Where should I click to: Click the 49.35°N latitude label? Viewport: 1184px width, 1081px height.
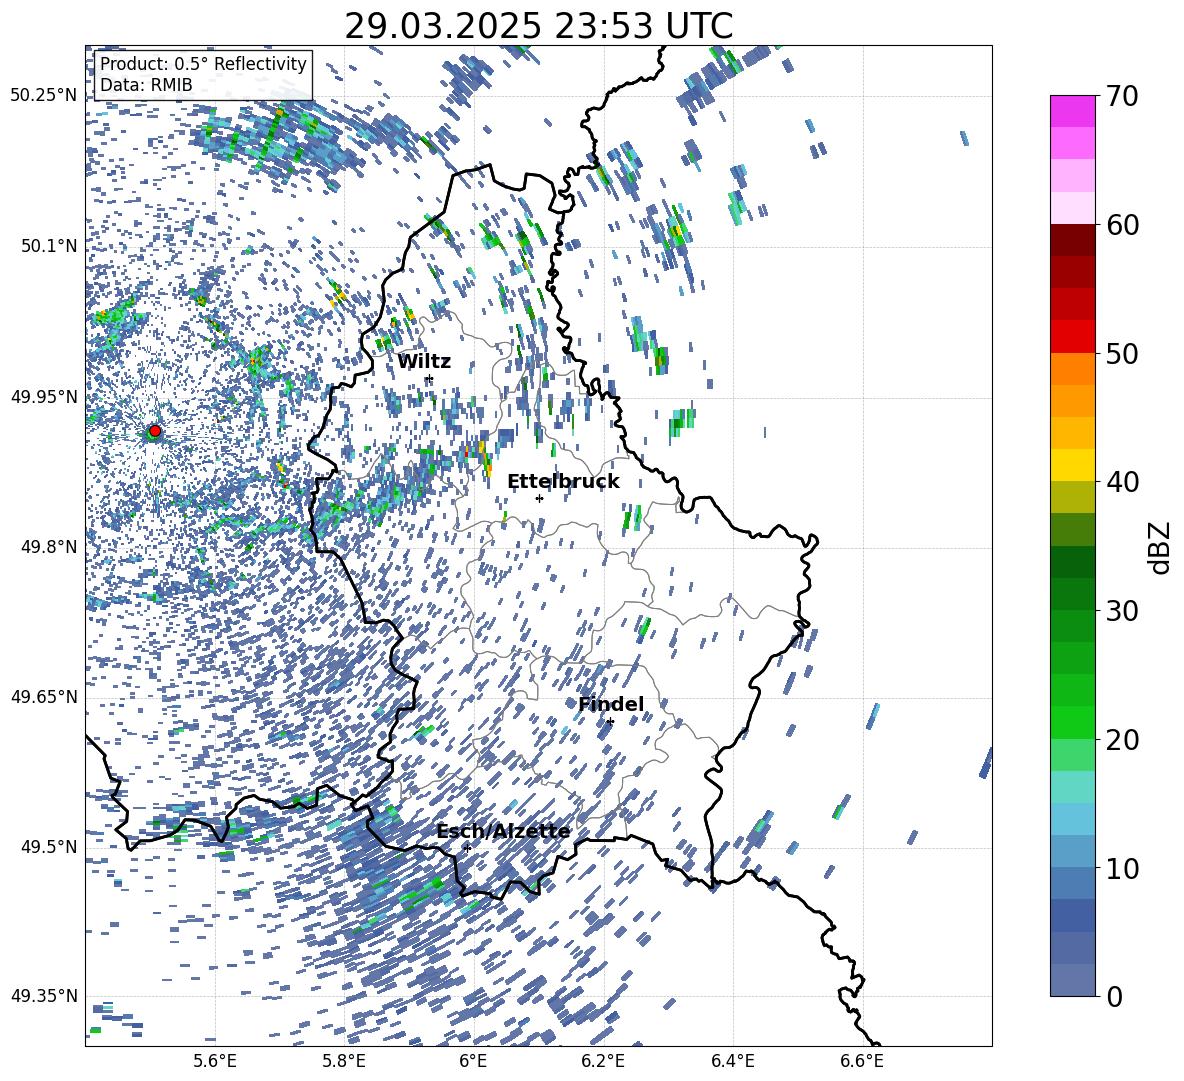point(44,996)
